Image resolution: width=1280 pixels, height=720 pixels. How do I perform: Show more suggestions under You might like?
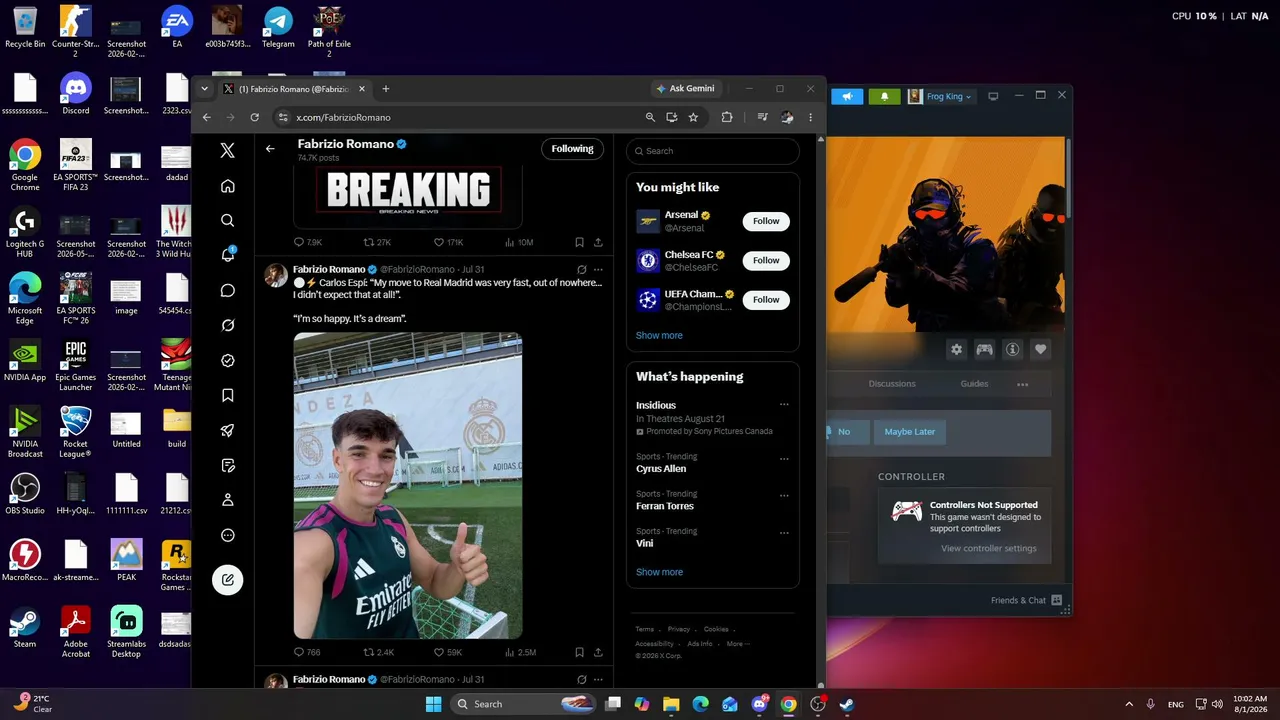(659, 336)
